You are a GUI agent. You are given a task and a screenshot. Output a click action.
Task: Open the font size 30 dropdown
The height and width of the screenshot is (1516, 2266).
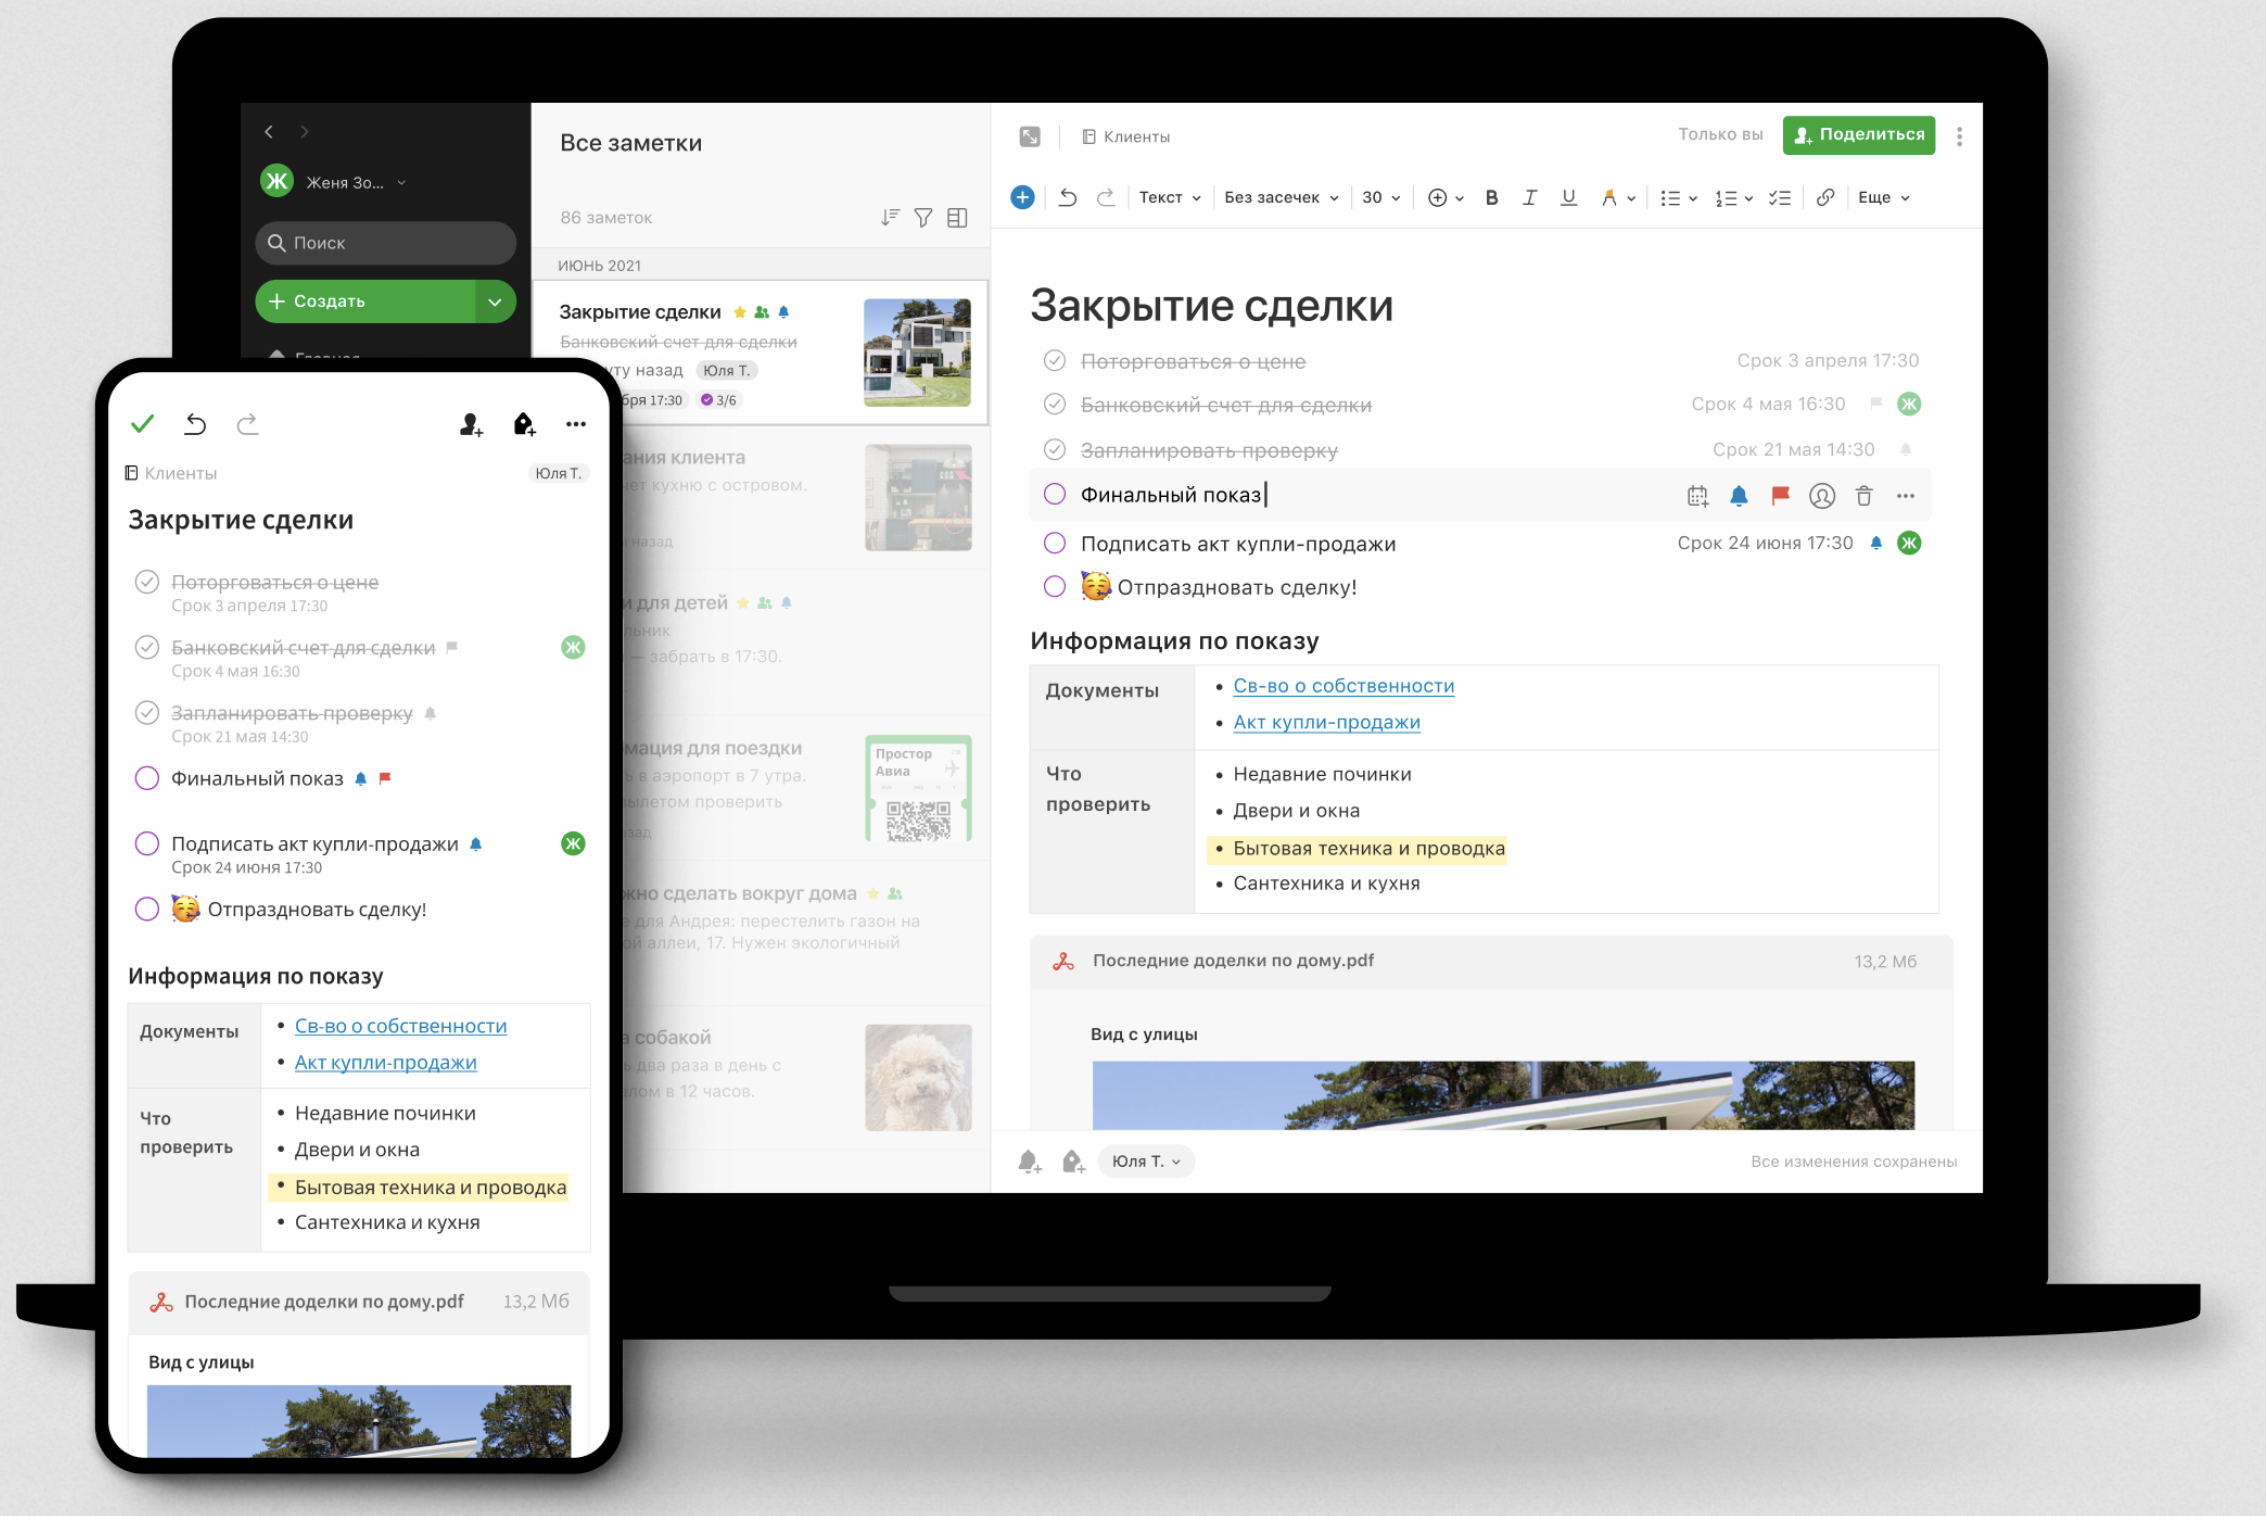pyautogui.click(x=1380, y=198)
